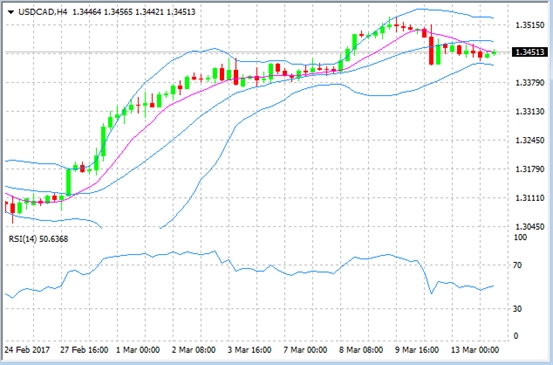Click the 1 Mar 00:00 time label
This screenshot has height=365, width=553.
click(x=138, y=350)
